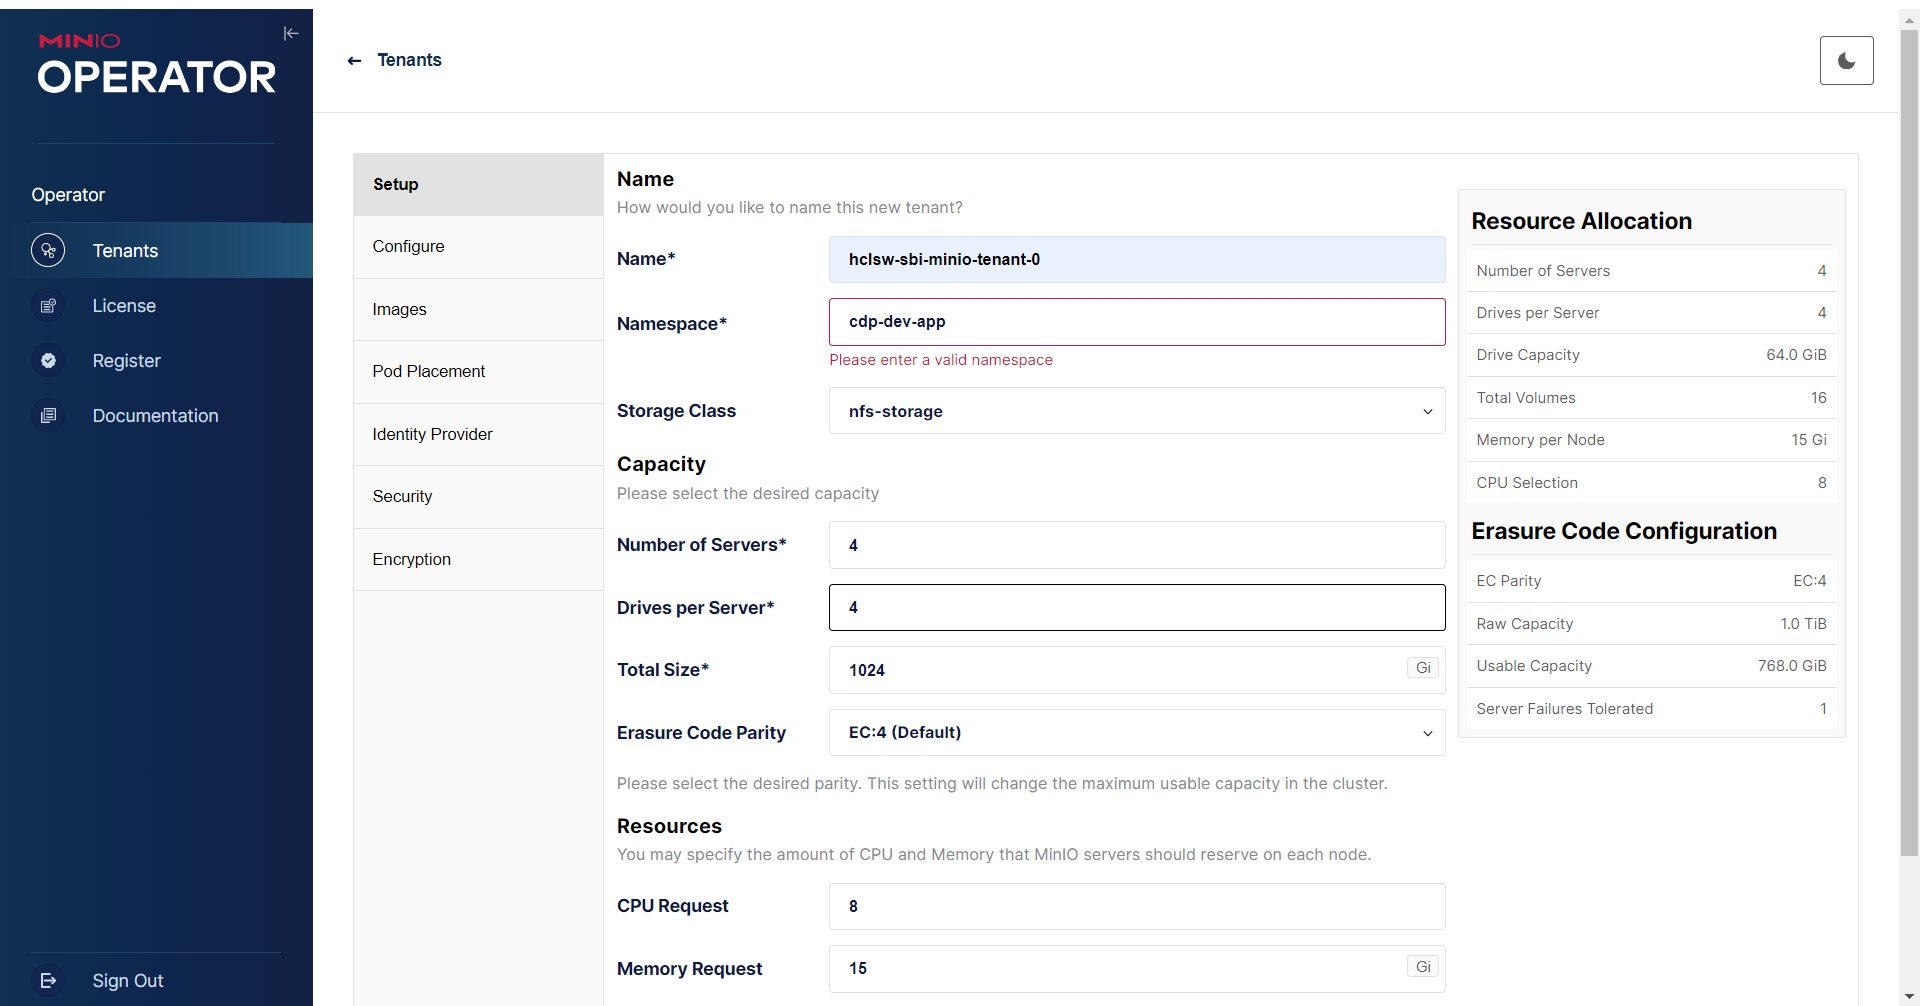Open the Storage Class dropdown
The image size is (1920, 1006).
[x=1136, y=411]
